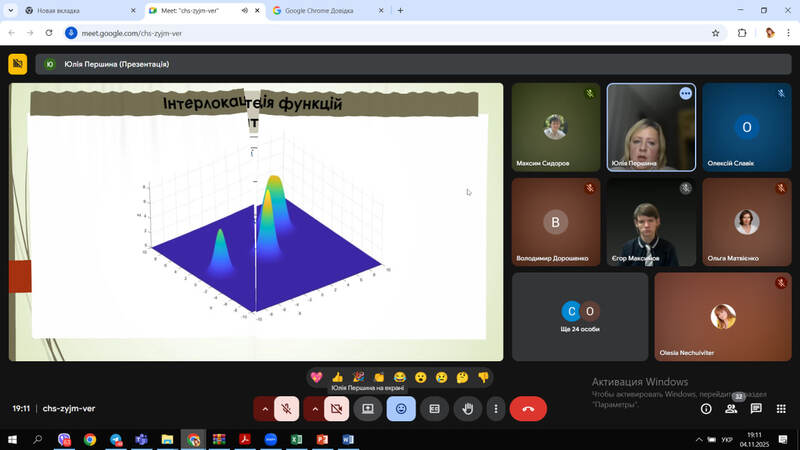Image resolution: width=800 pixels, height=450 pixels.
Task: Click the red leave call button
Action: [528, 408]
